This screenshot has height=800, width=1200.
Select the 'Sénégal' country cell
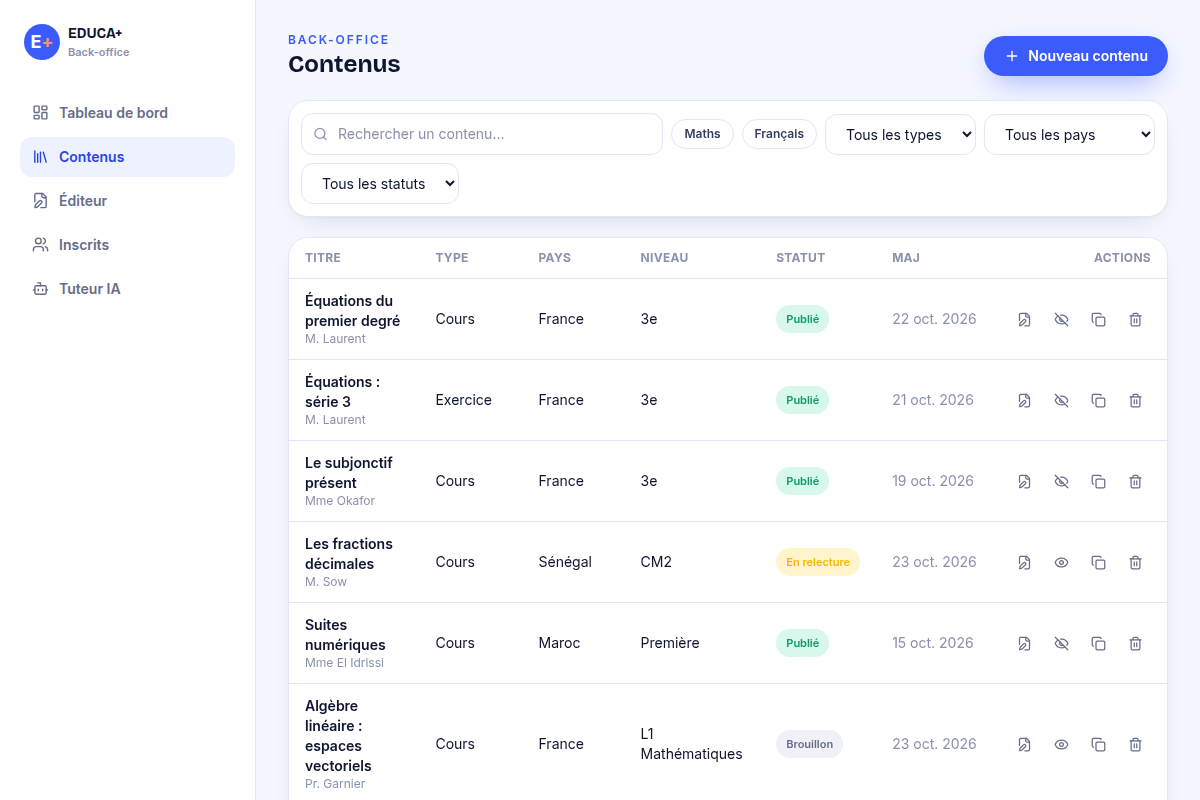565,562
